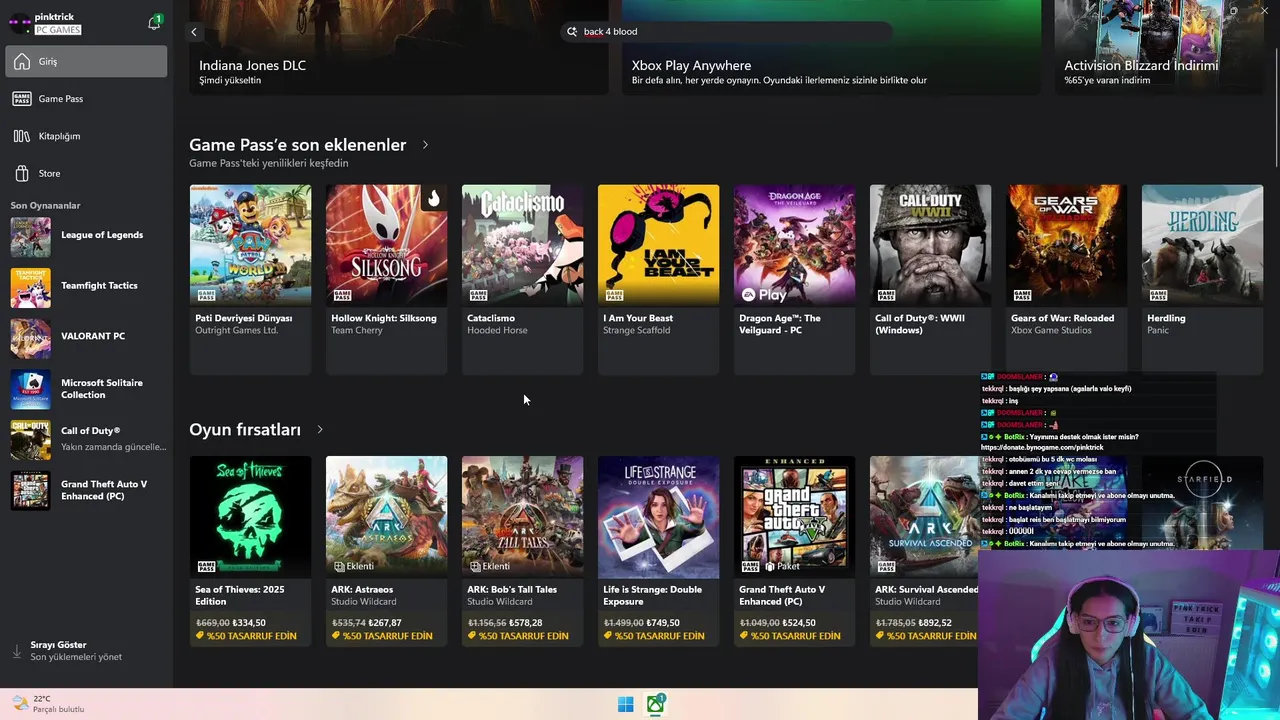The width and height of the screenshot is (1280, 720).
Task: Open Pati Devriyesi Dünyası game card
Action: click(250, 279)
